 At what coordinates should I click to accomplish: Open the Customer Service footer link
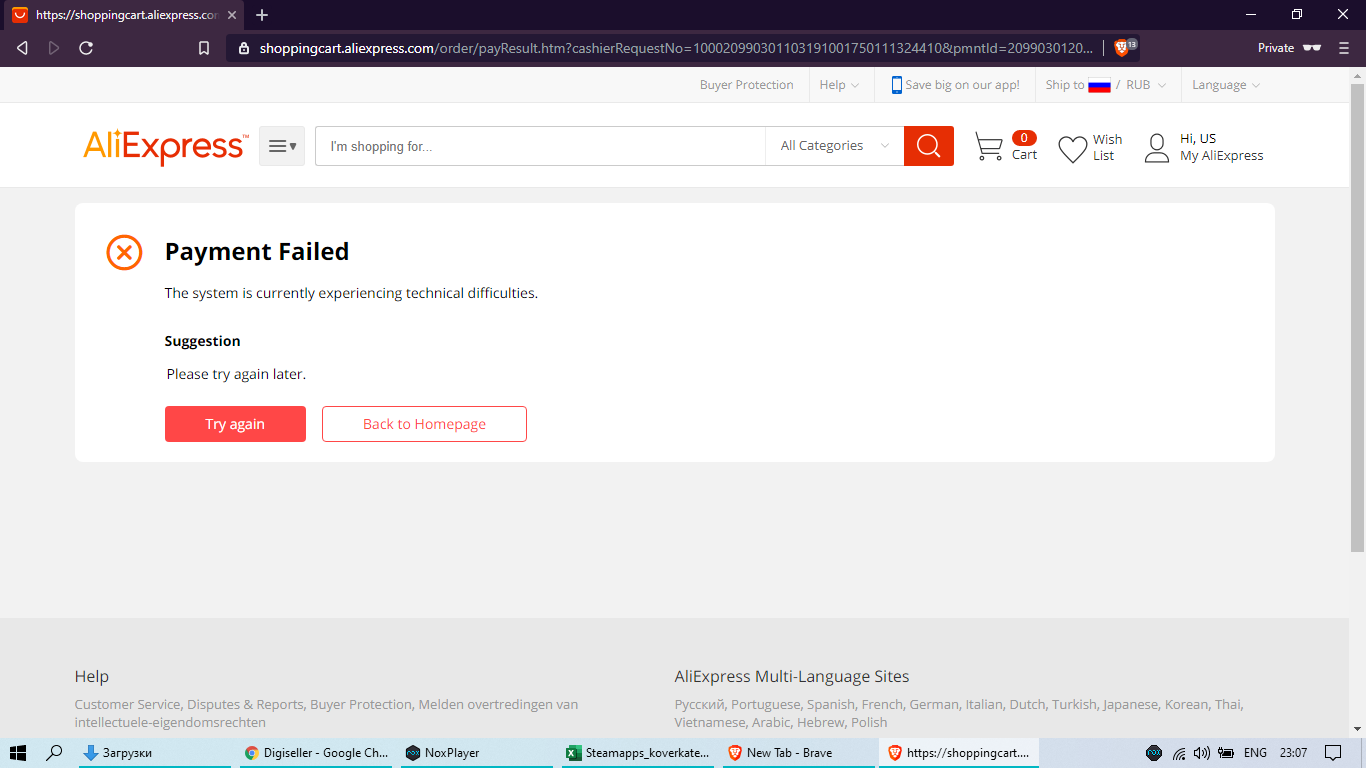[128, 704]
